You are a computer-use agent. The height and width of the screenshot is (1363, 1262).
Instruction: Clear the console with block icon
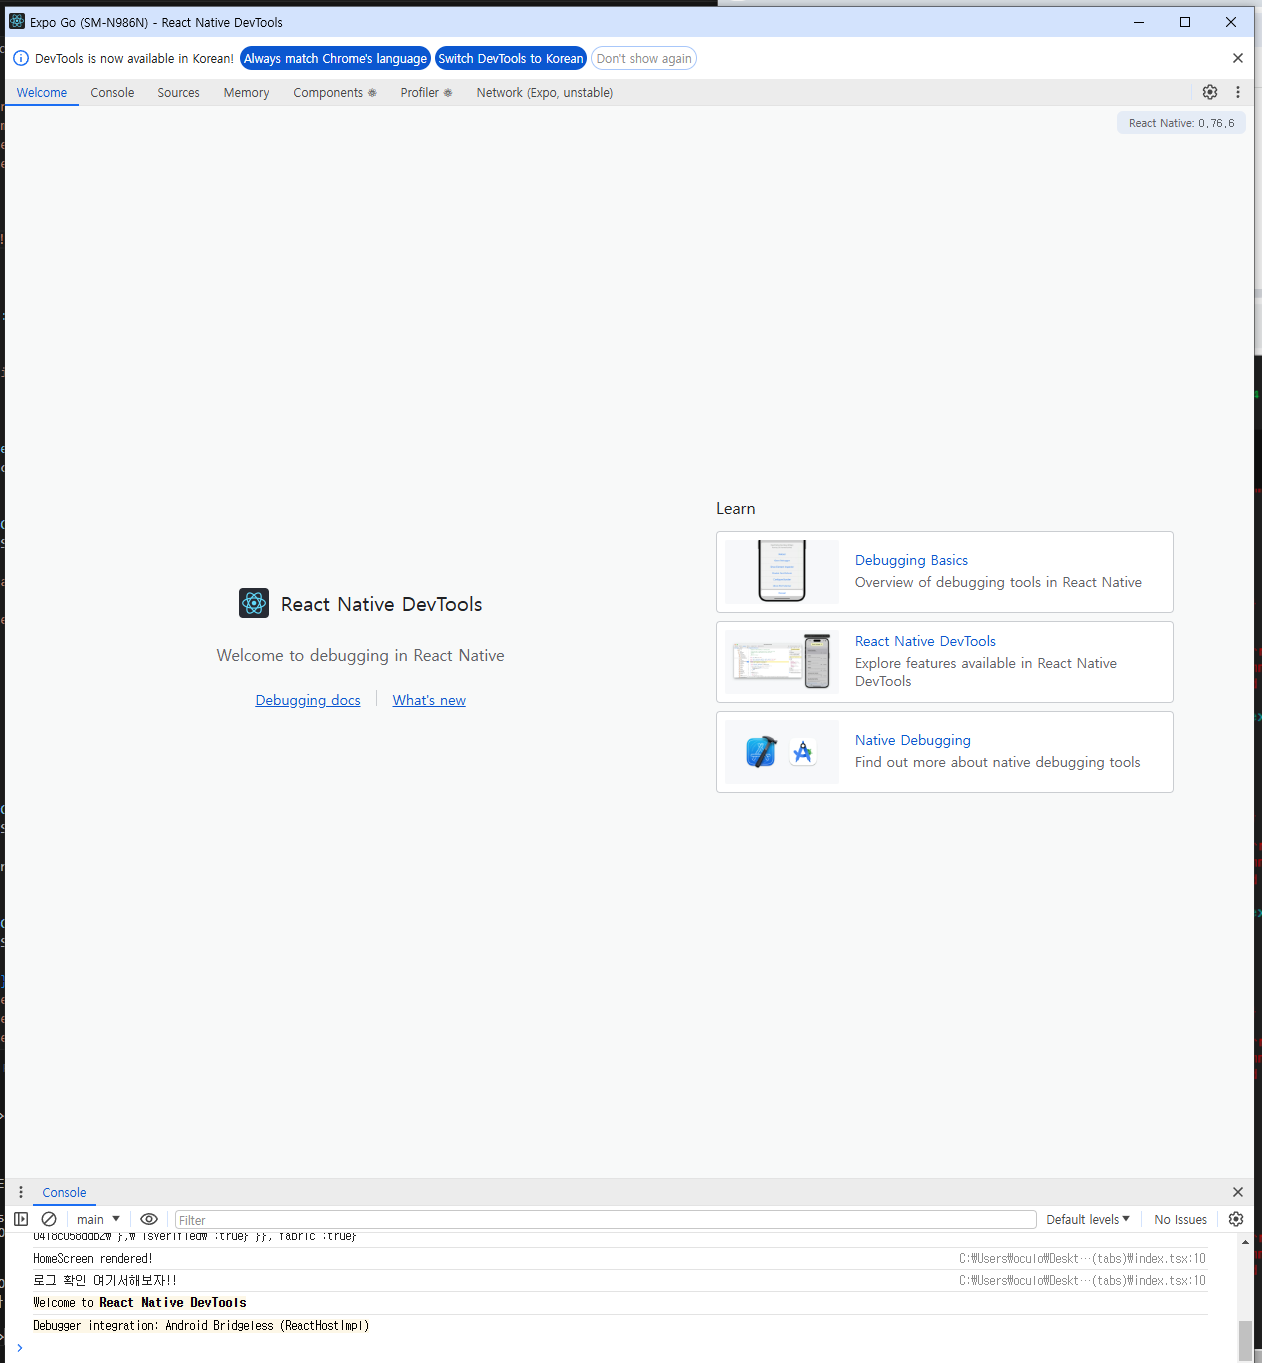pyautogui.click(x=49, y=1219)
